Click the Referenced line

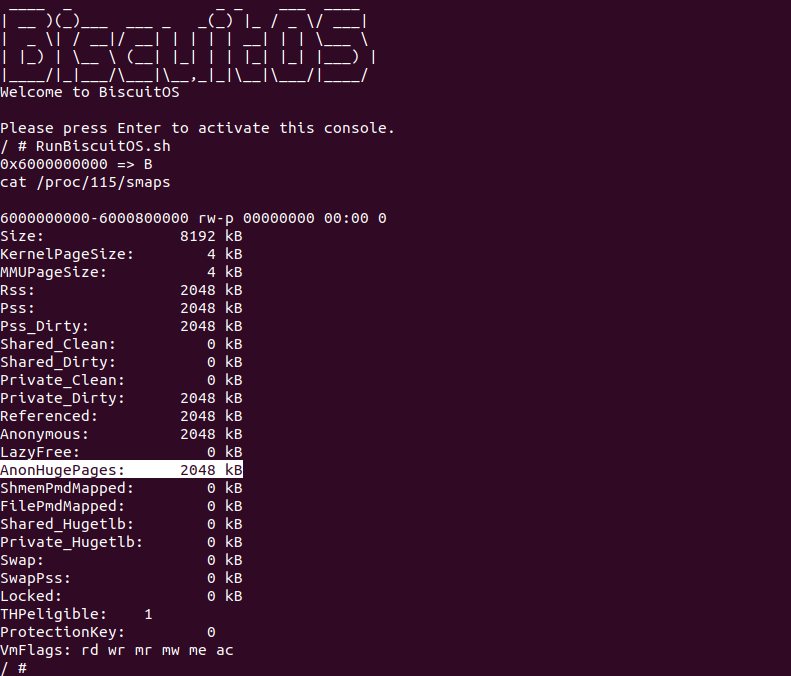[121, 416]
